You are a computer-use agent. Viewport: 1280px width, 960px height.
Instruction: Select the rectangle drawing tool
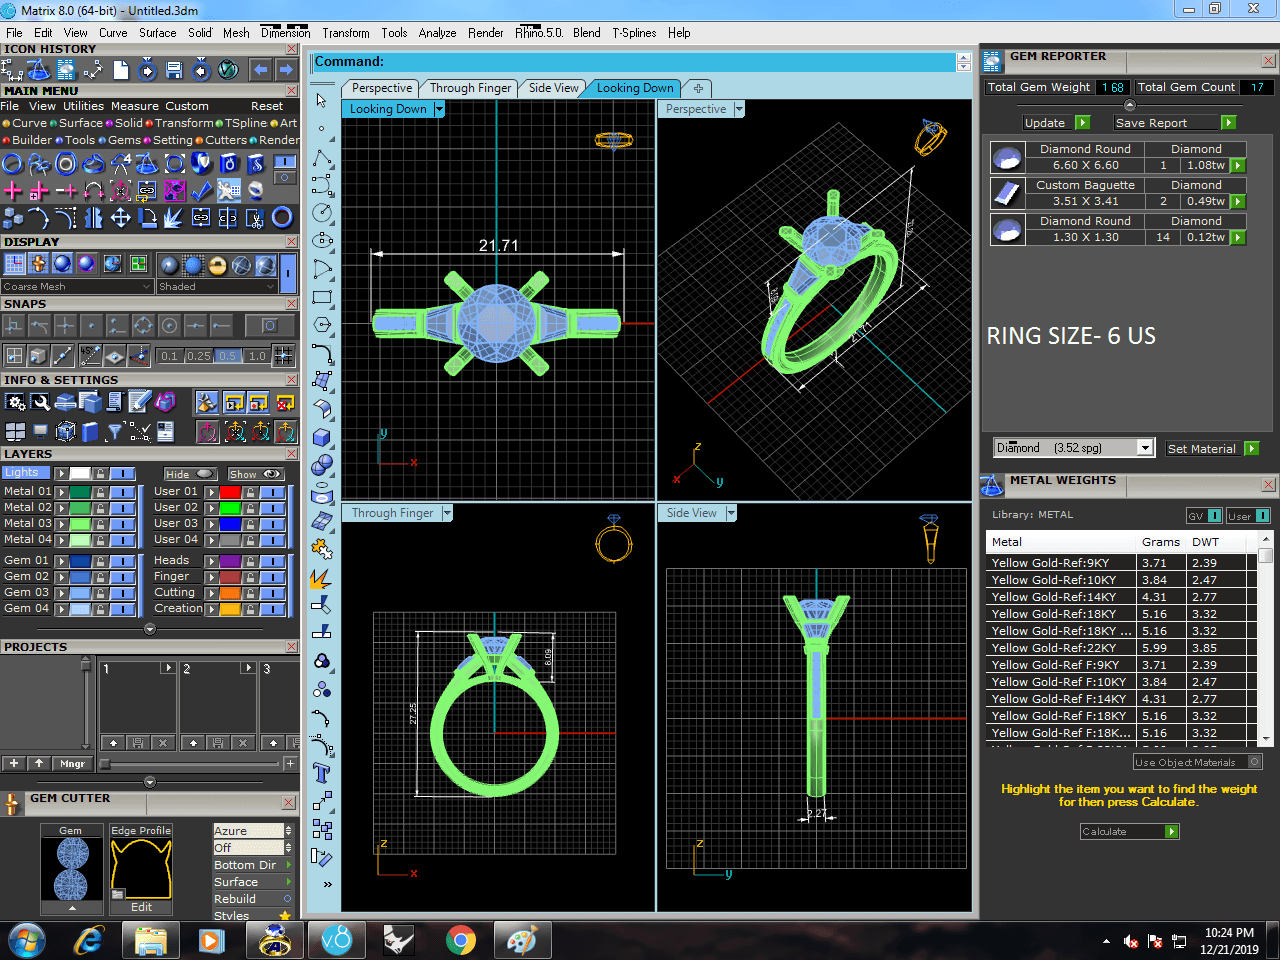322,297
